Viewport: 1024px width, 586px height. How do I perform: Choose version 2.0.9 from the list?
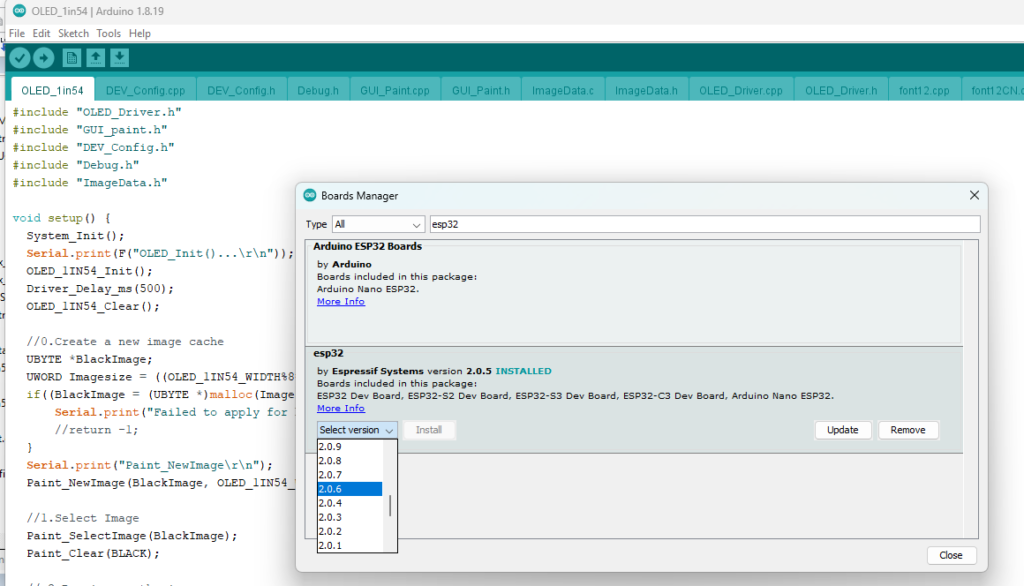349,447
